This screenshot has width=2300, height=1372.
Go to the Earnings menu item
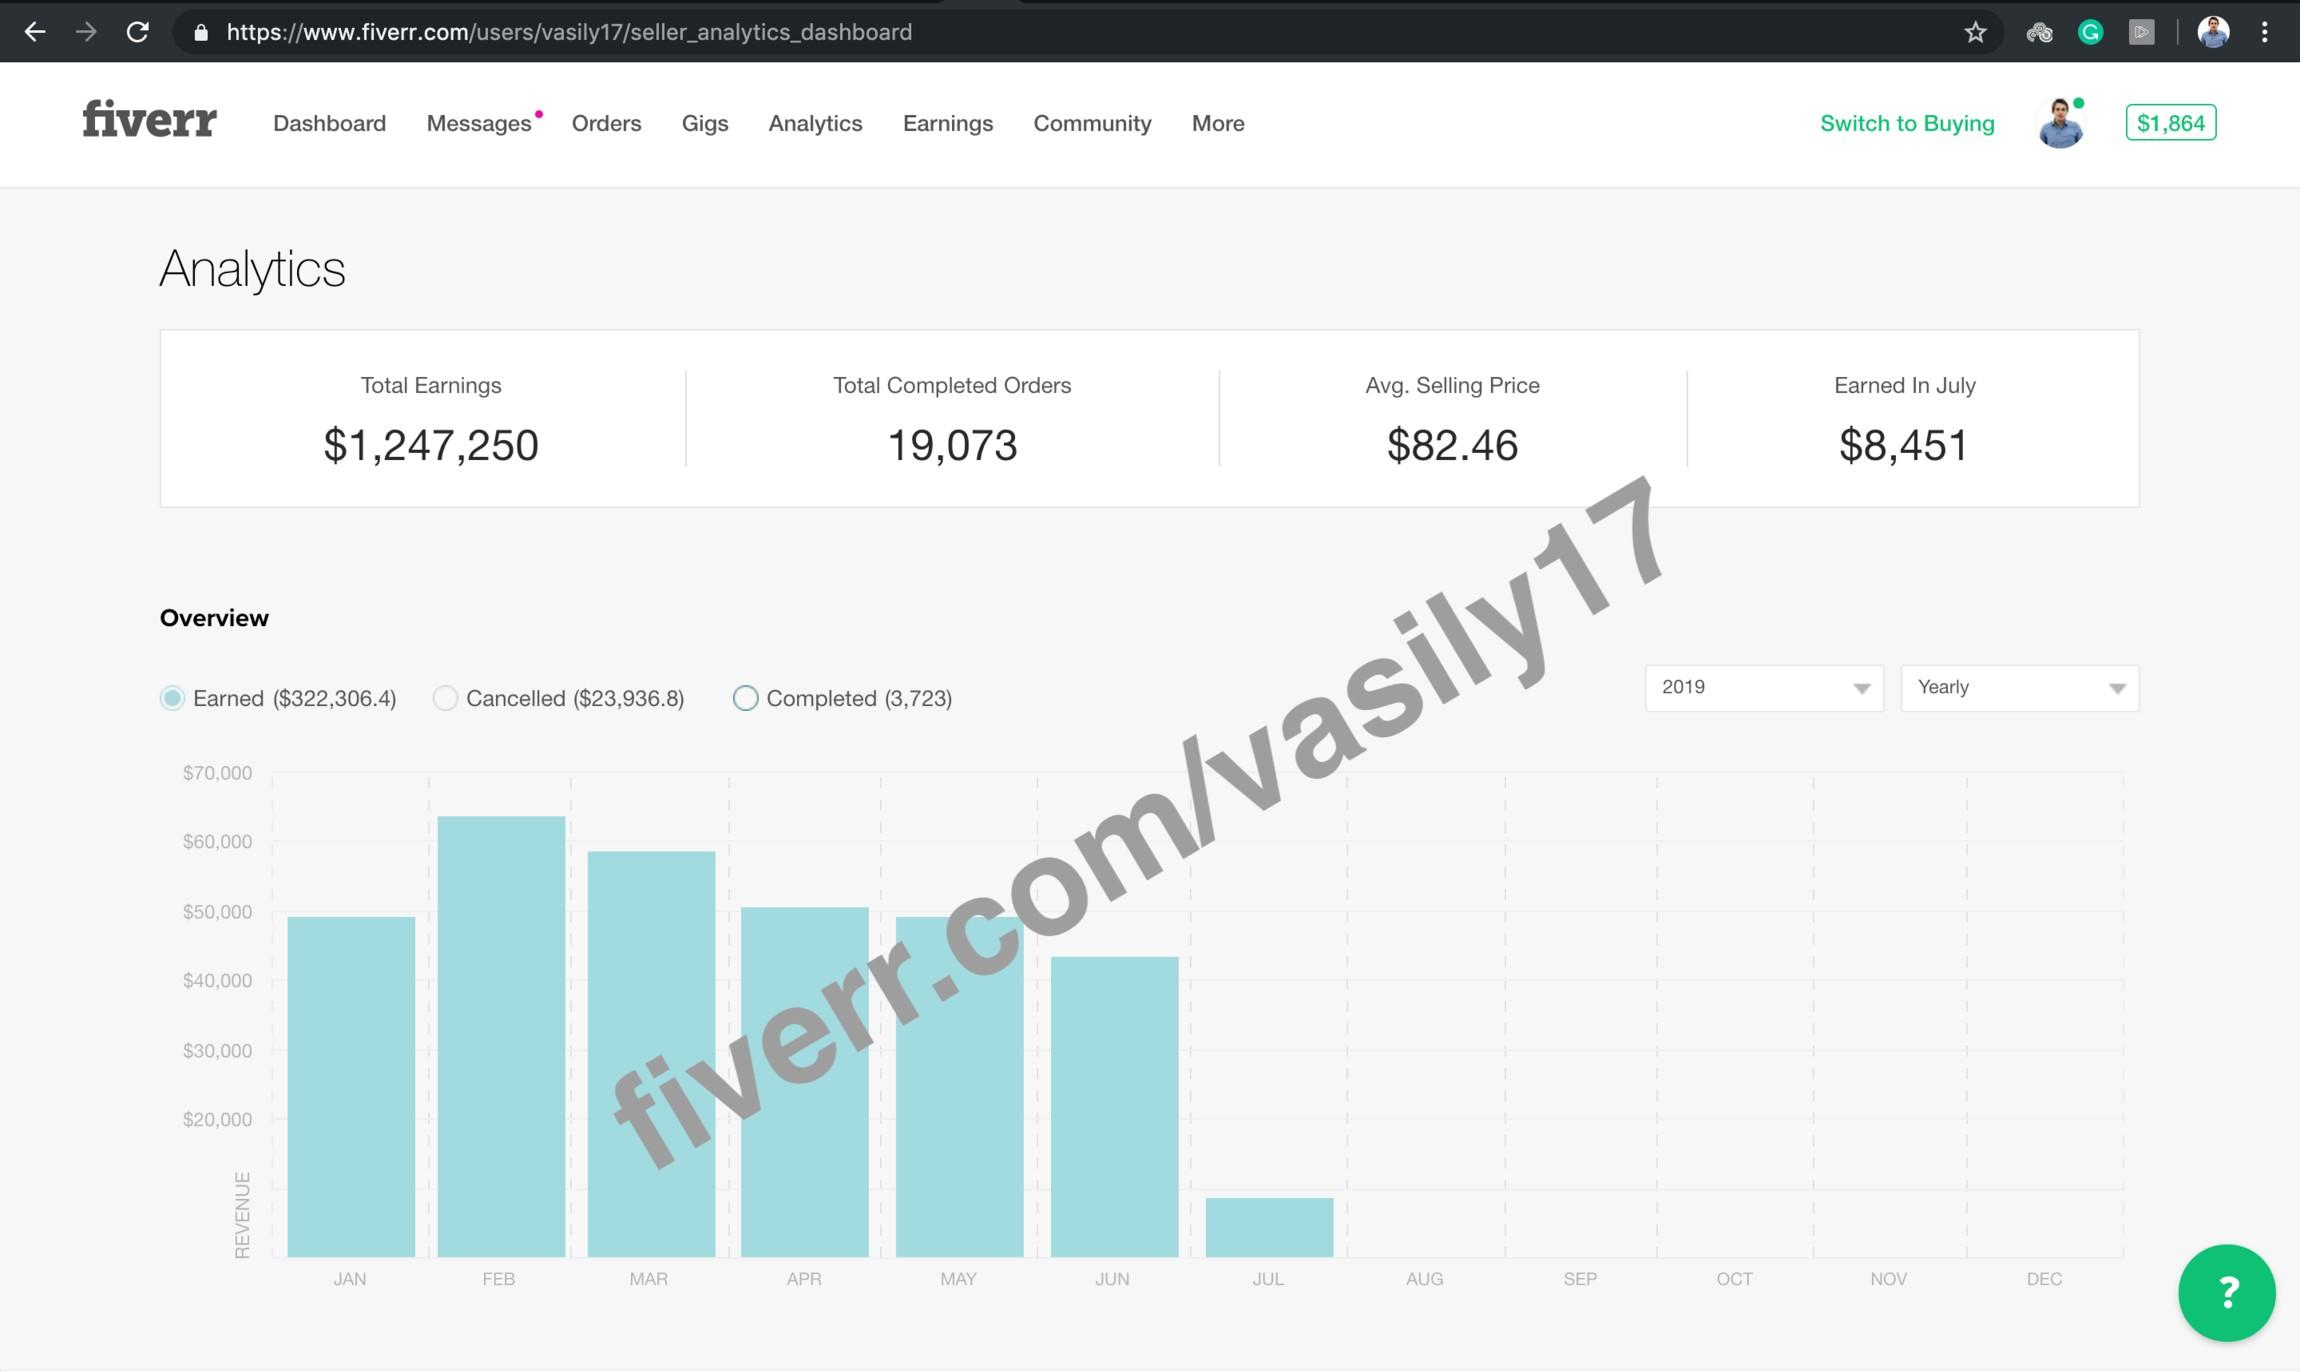(947, 123)
